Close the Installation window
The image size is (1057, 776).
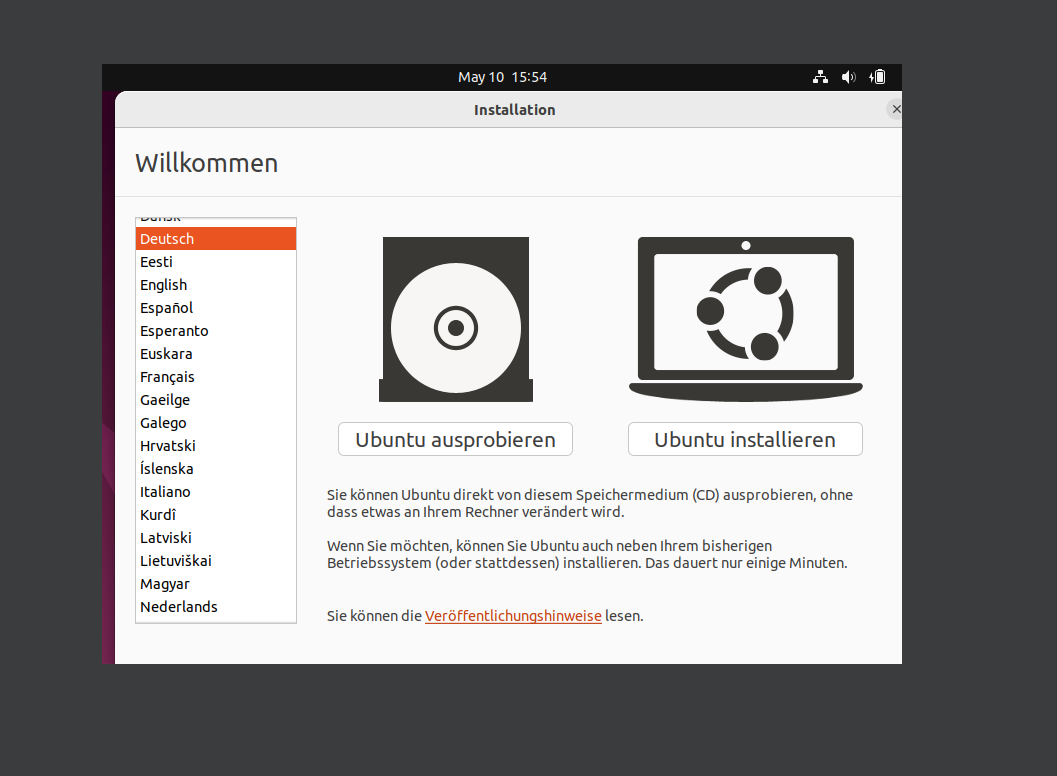895,109
